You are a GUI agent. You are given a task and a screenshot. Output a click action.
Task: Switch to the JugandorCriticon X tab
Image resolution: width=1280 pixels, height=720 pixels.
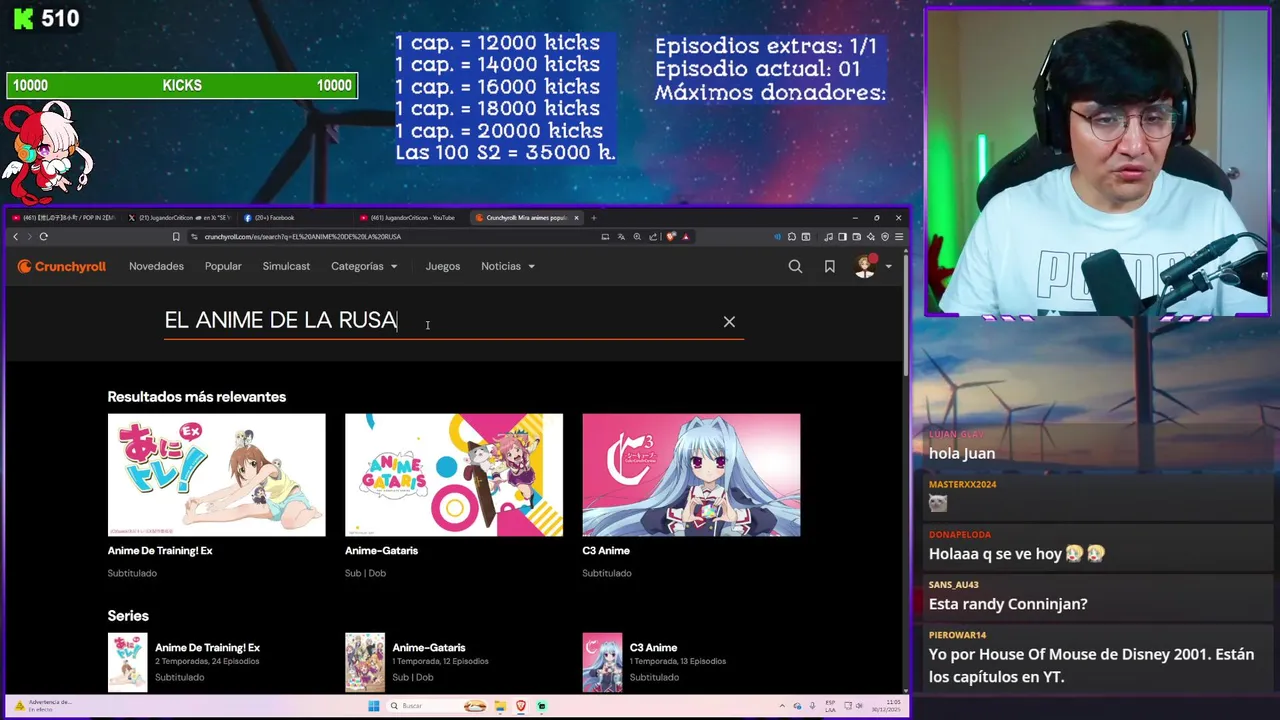180,217
